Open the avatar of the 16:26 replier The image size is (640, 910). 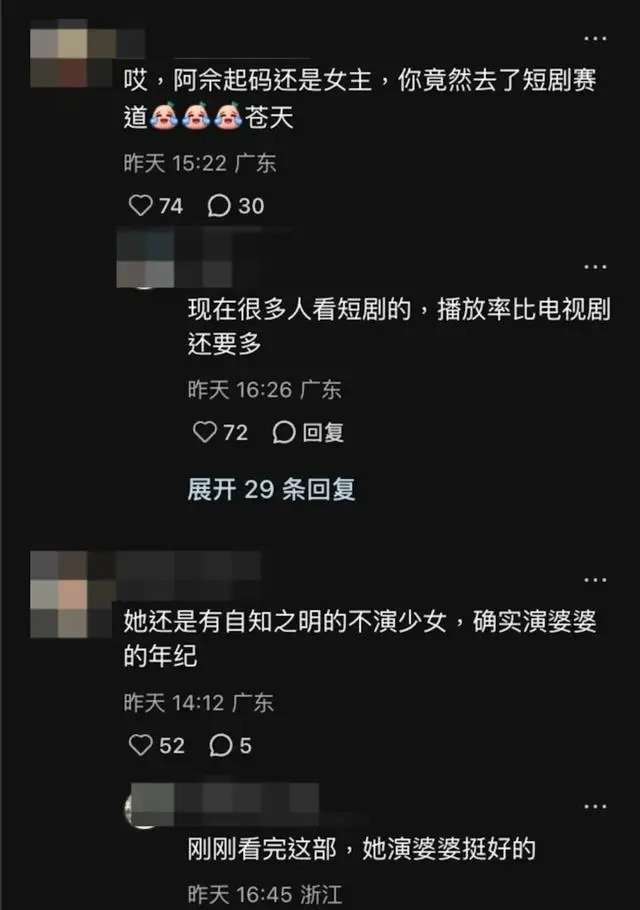click(x=145, y=259)
